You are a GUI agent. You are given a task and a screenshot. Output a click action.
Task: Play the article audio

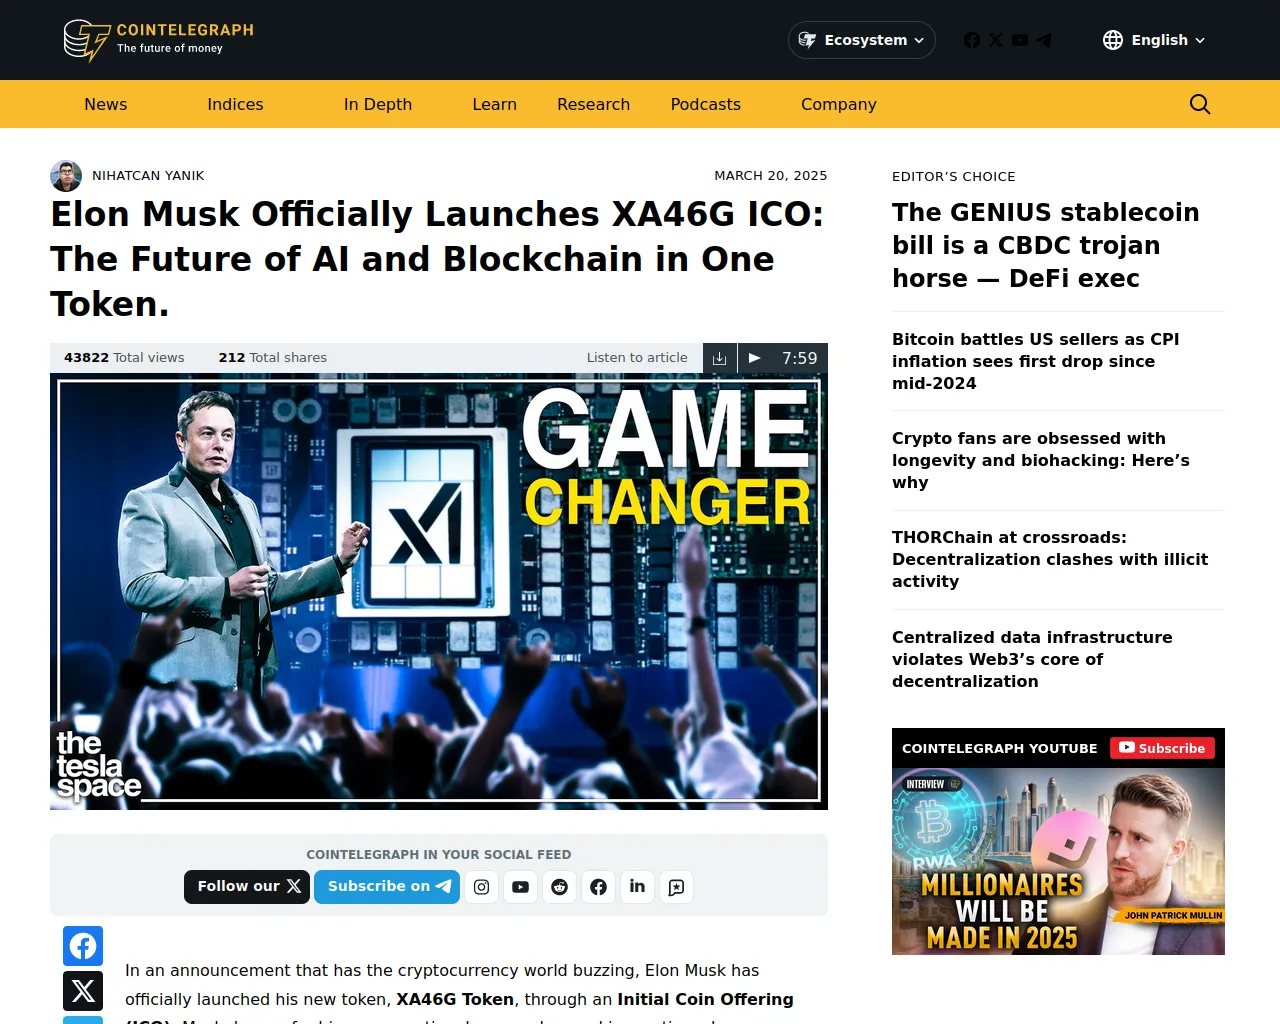point(755,358)
